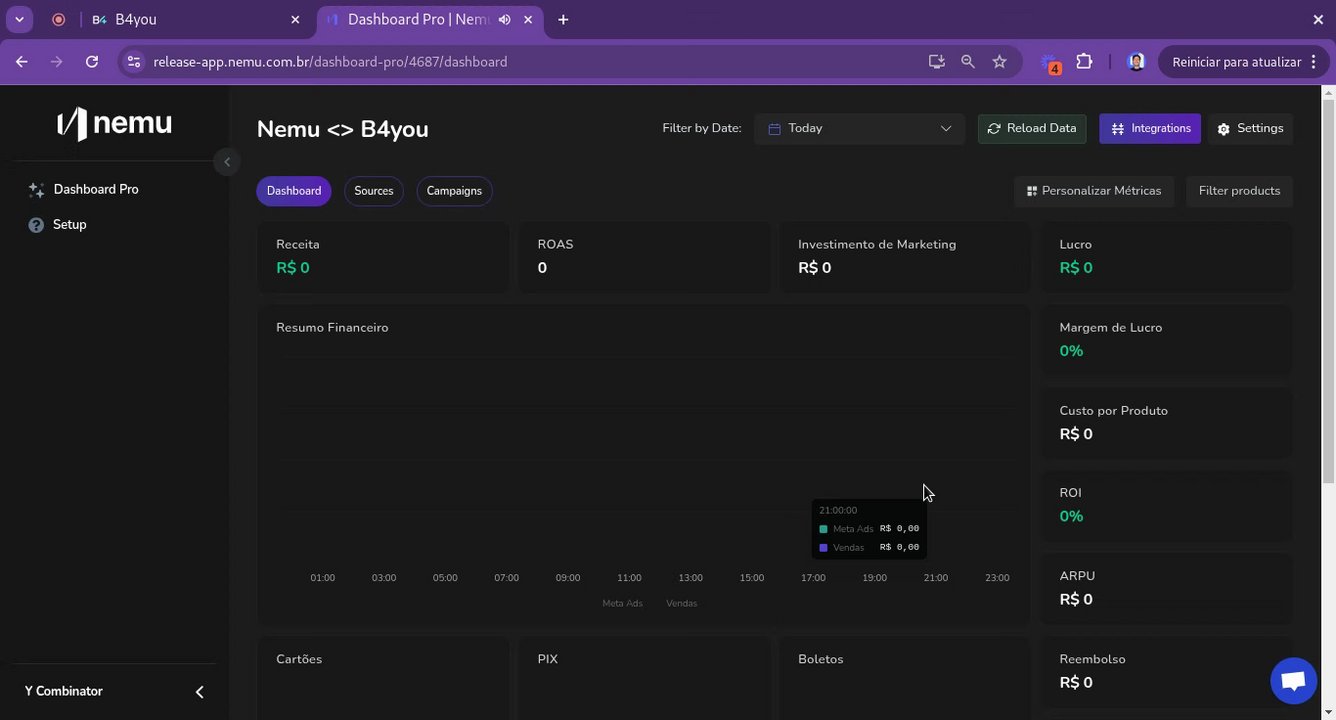Click the Margem de Lucro card

(1167, 340)
